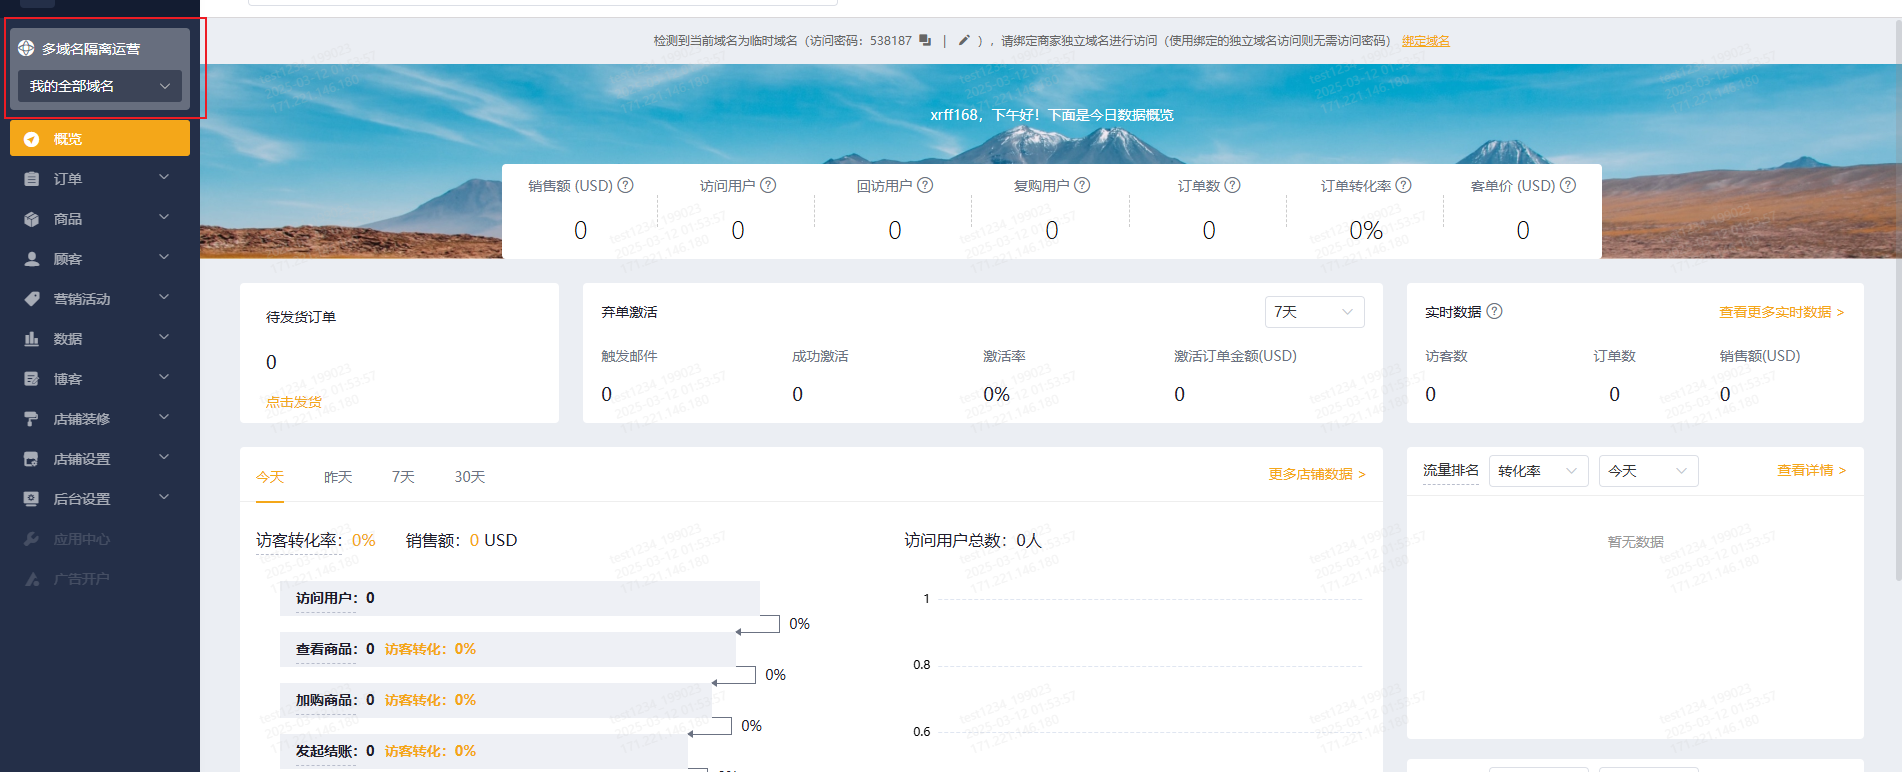Click the 加购商品 funnel bar

point(496,700)
